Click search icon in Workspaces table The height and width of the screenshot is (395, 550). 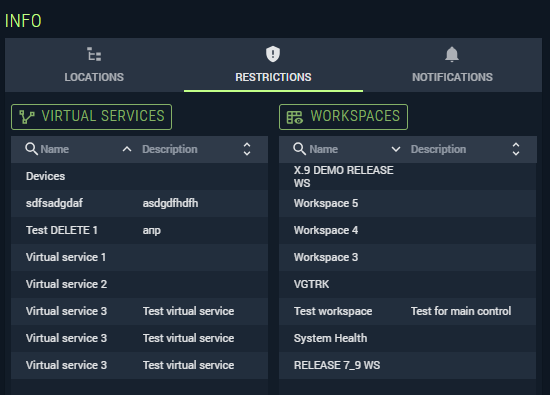[300, 149]
